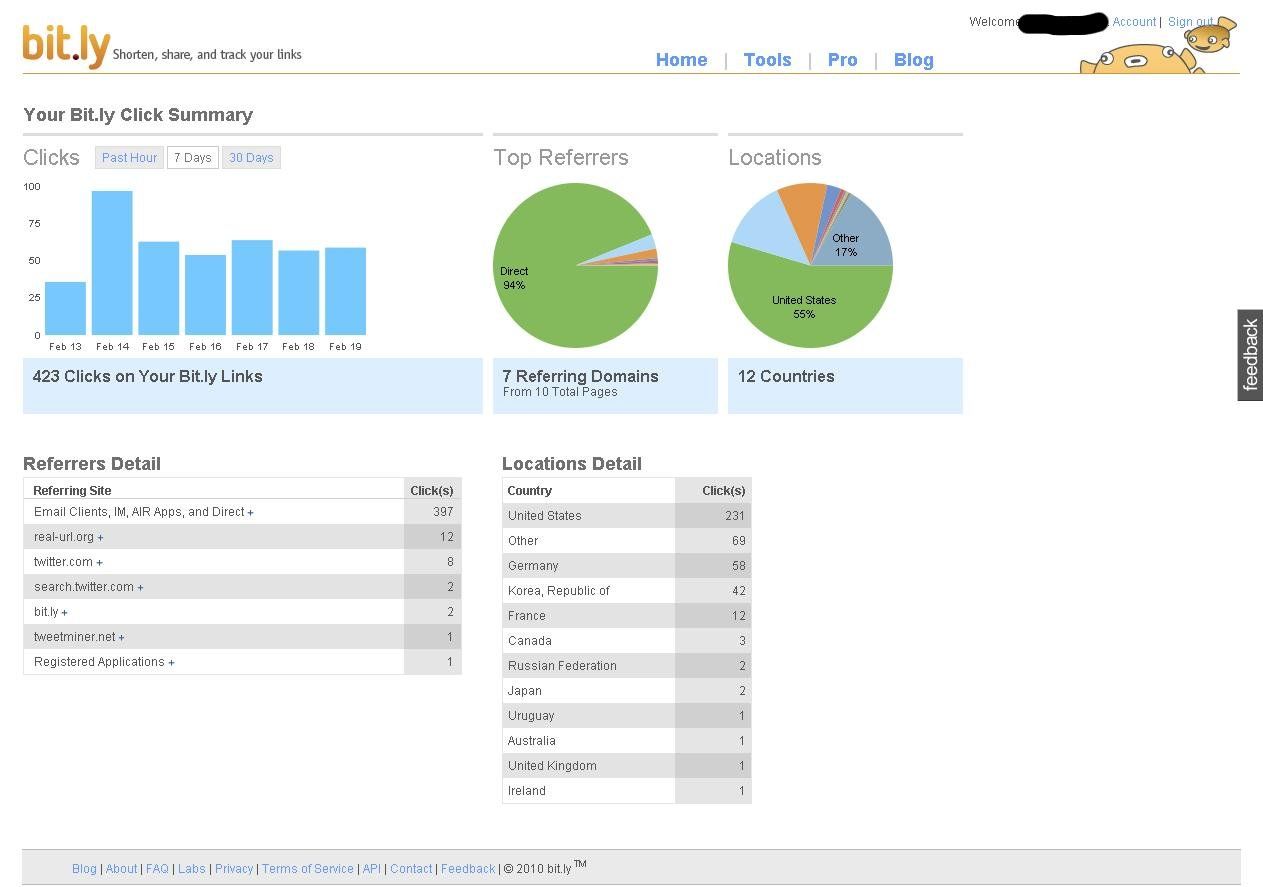
Task: Open the feedback side tab
Action: (x=1250, y=355)
